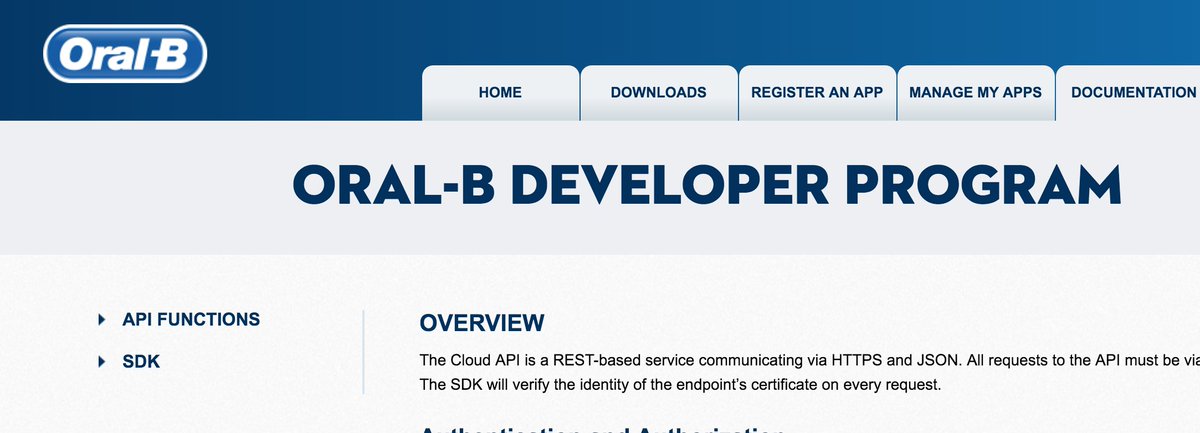This screenshot has height=433, width=1200.
Task: Click the Oral-B logo
Action: coord(125,55)
